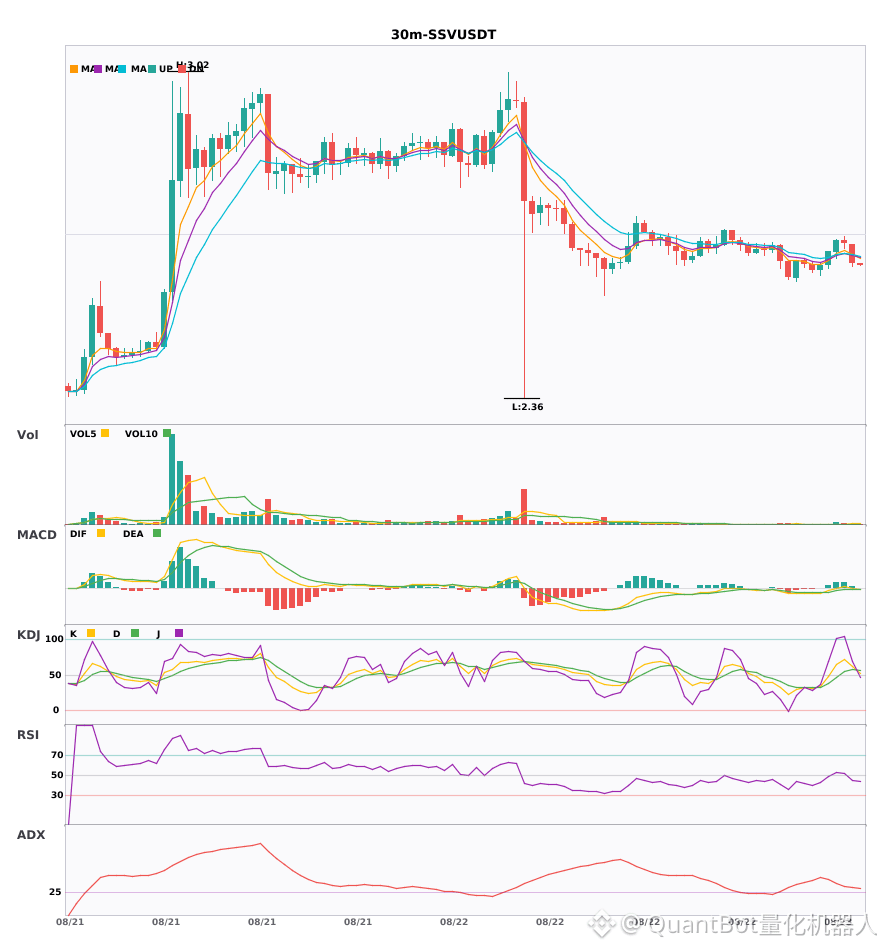Click the VOL5 legend text

coord(83,434)
